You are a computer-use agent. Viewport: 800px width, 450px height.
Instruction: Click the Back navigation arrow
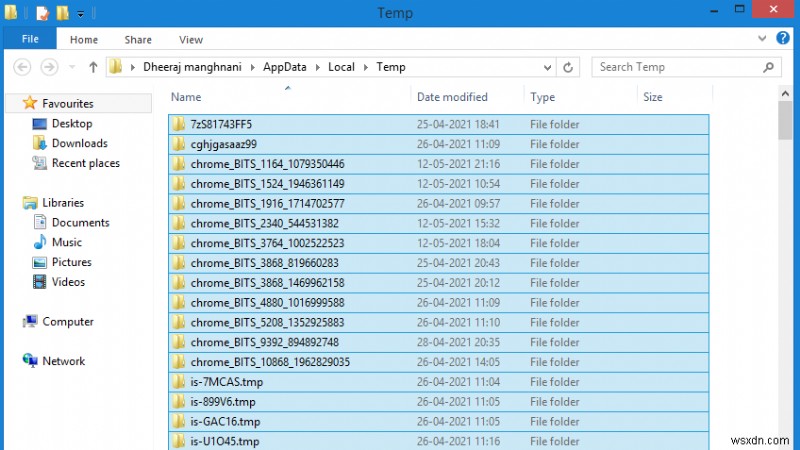(22, 67)
